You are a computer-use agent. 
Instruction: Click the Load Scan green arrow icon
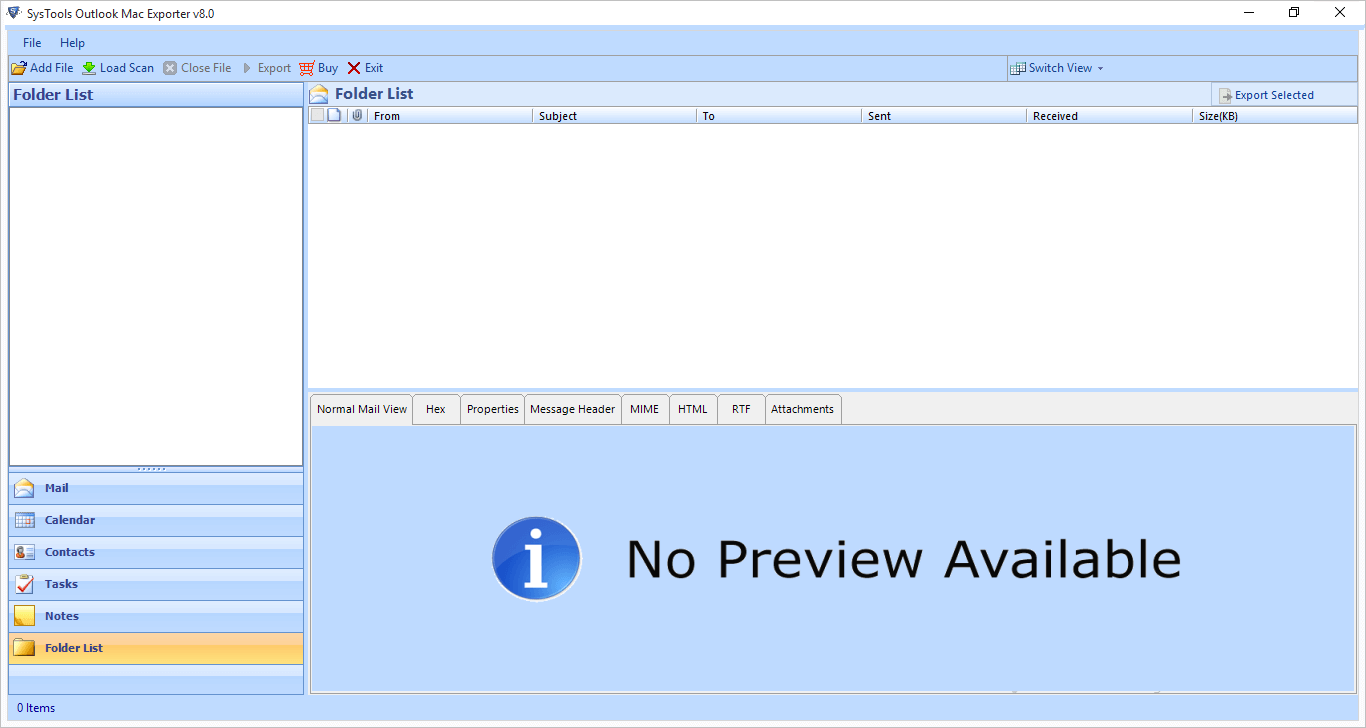click(x=89, y=68)
